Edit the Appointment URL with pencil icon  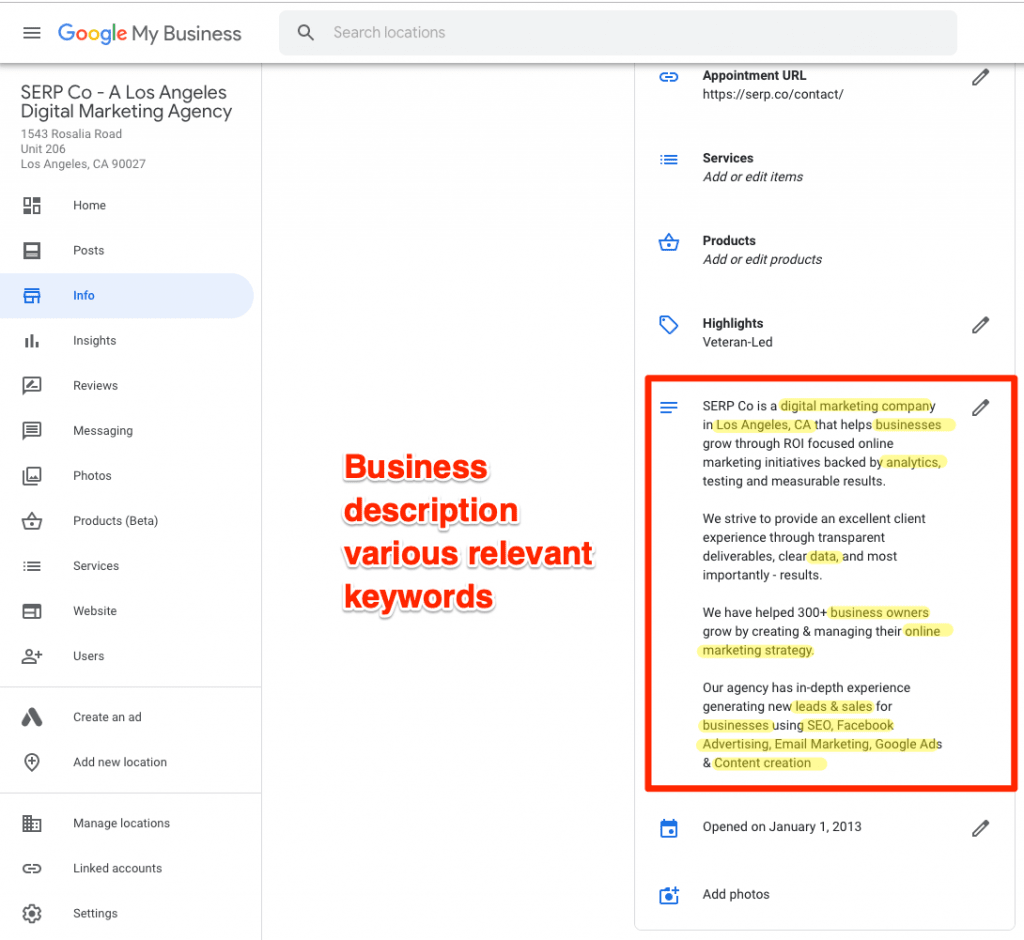tap(980, 77)
